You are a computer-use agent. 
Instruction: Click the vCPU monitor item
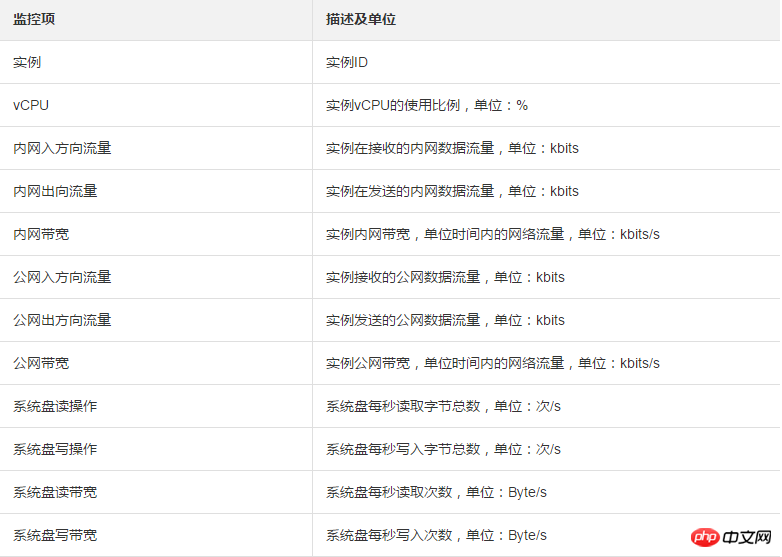[x=31, y=105]
